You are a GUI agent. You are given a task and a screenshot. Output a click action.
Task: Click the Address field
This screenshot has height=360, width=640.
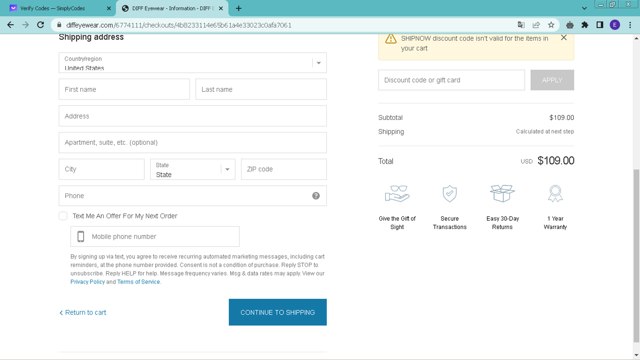(193, 116)
